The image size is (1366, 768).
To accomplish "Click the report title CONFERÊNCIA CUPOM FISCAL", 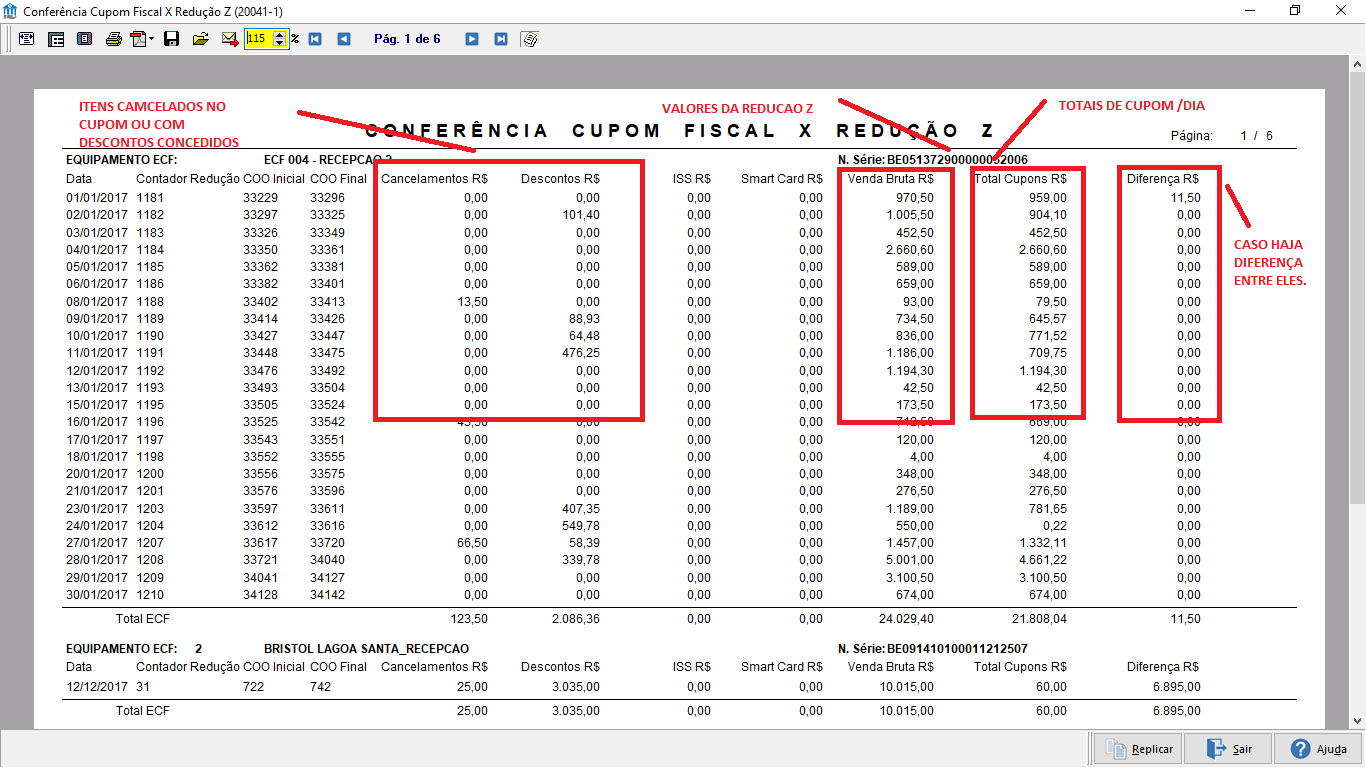I will 678,131.
